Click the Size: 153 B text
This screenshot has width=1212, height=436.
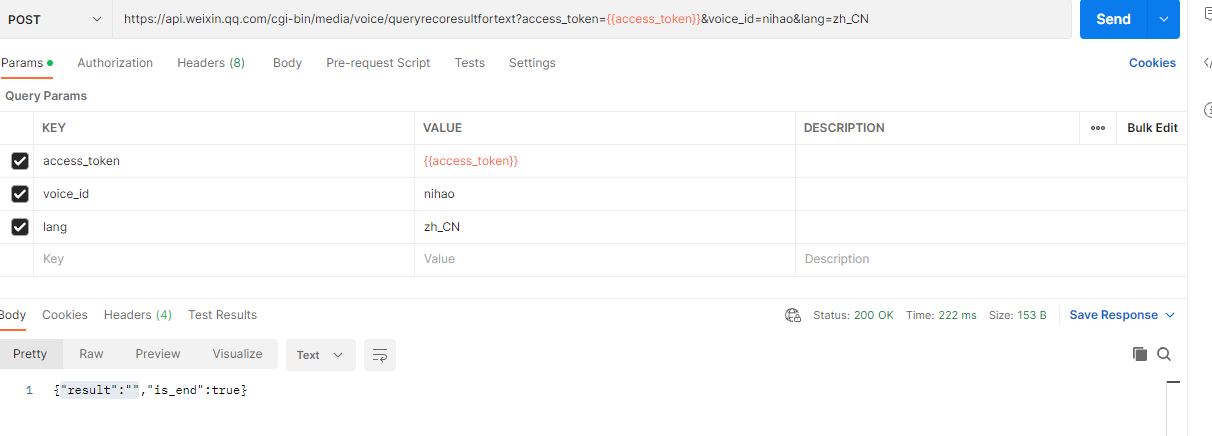(1018, 315)
